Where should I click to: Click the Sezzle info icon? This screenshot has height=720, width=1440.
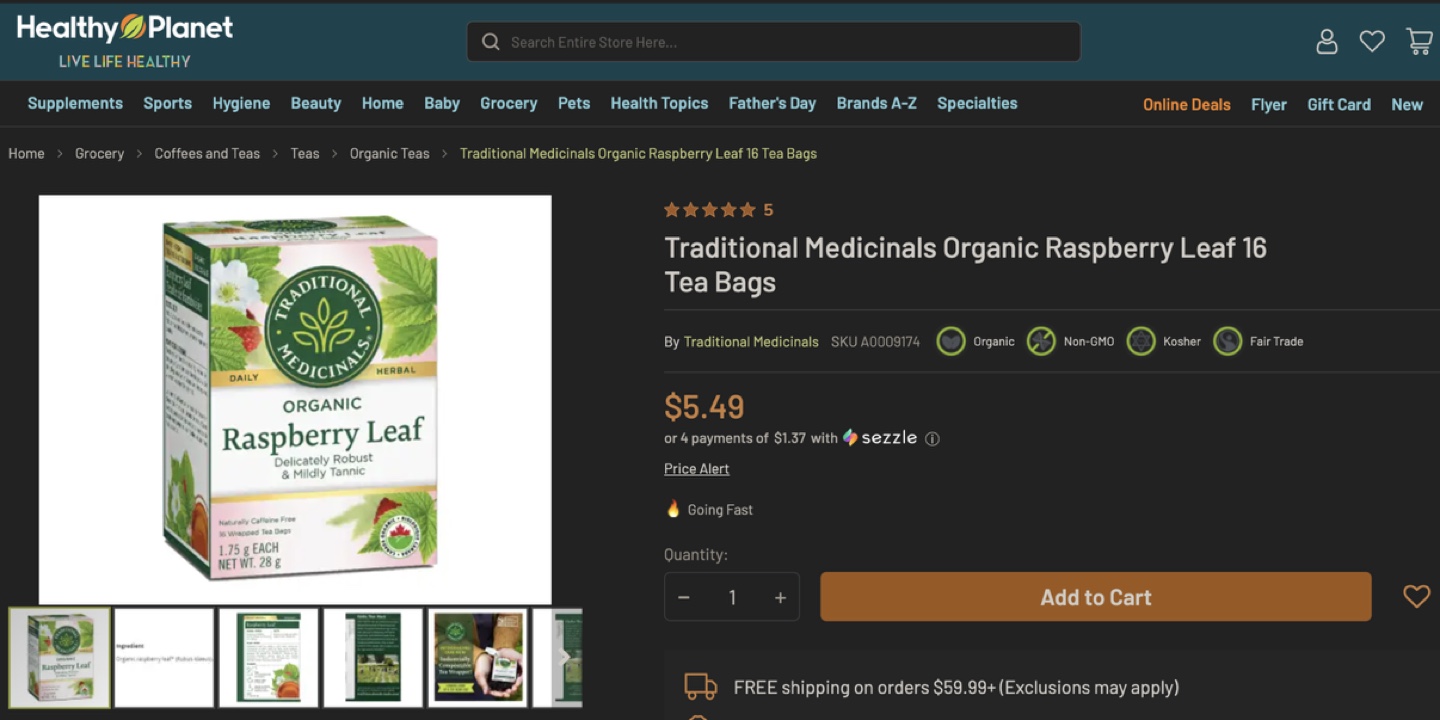coord(932,439)
